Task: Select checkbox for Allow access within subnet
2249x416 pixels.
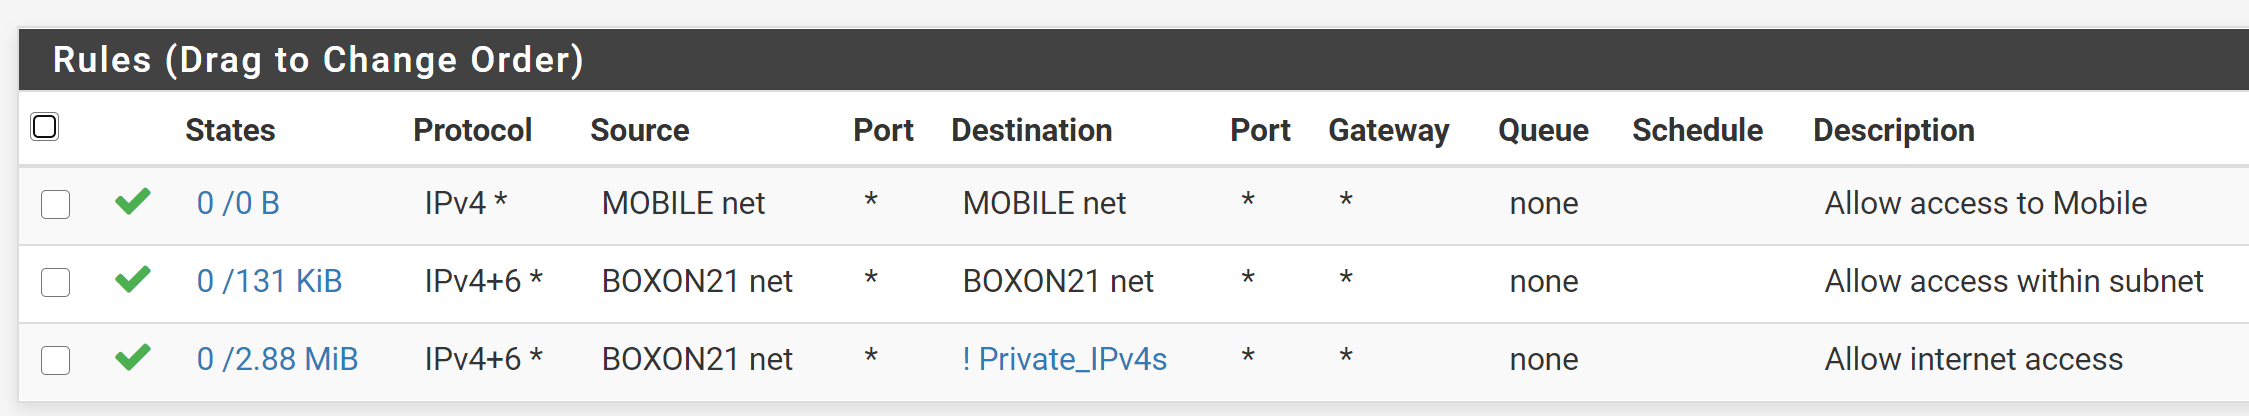Action: [x=55, y=282]
